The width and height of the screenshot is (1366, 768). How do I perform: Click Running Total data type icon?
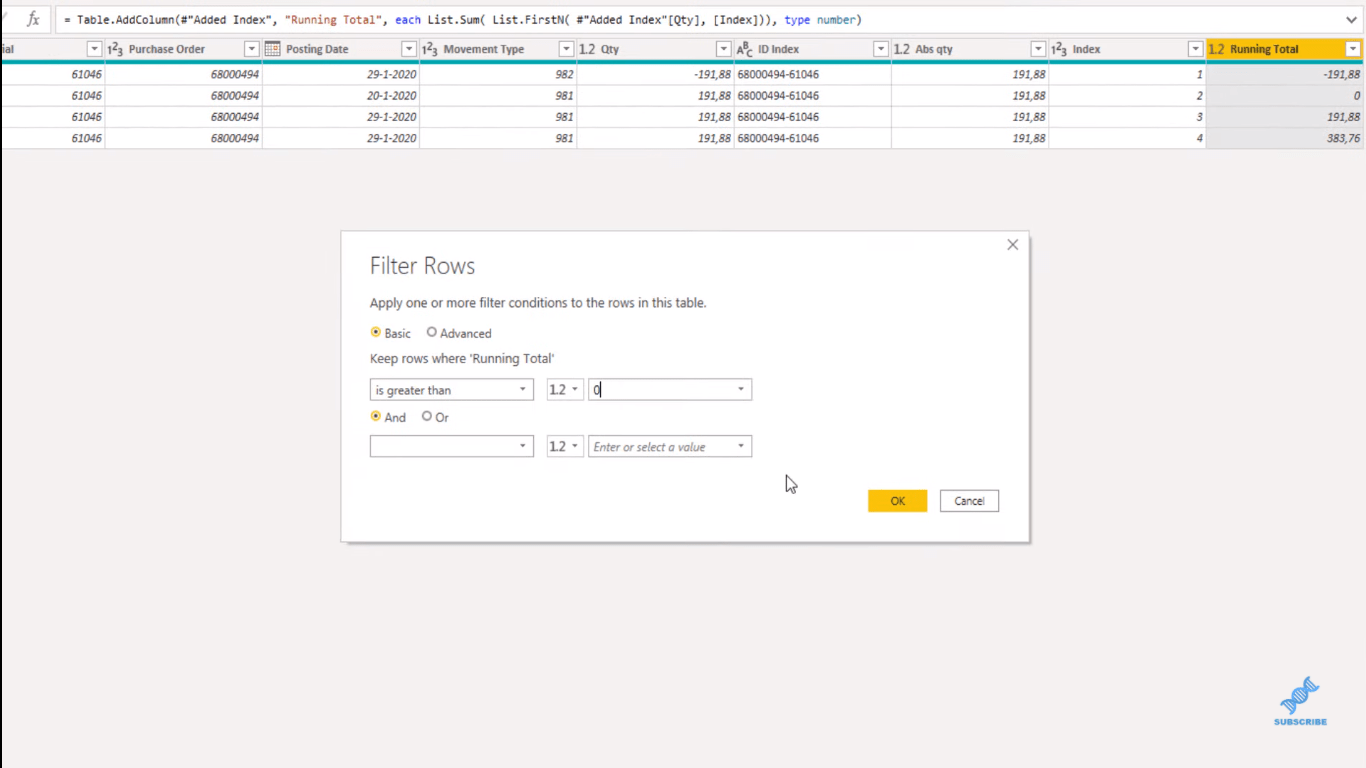pos(1216,49)
